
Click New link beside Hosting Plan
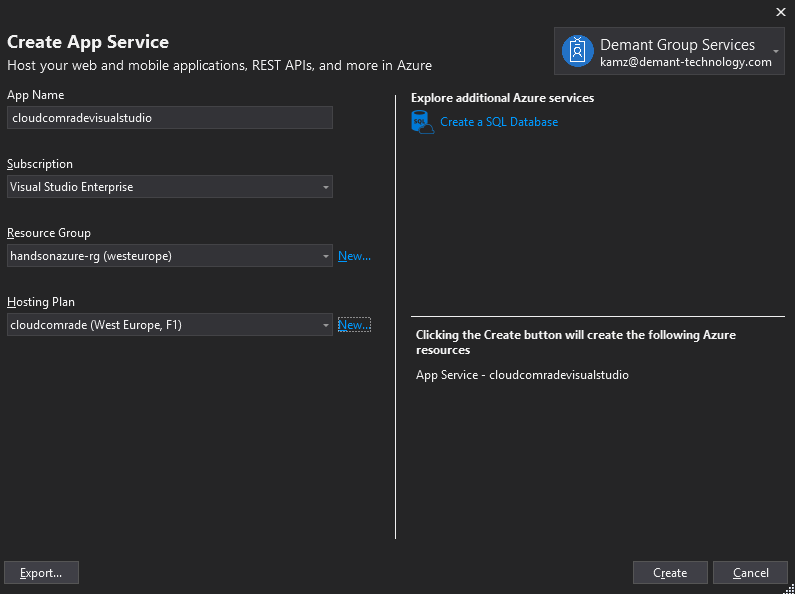[x=354, y=325]
